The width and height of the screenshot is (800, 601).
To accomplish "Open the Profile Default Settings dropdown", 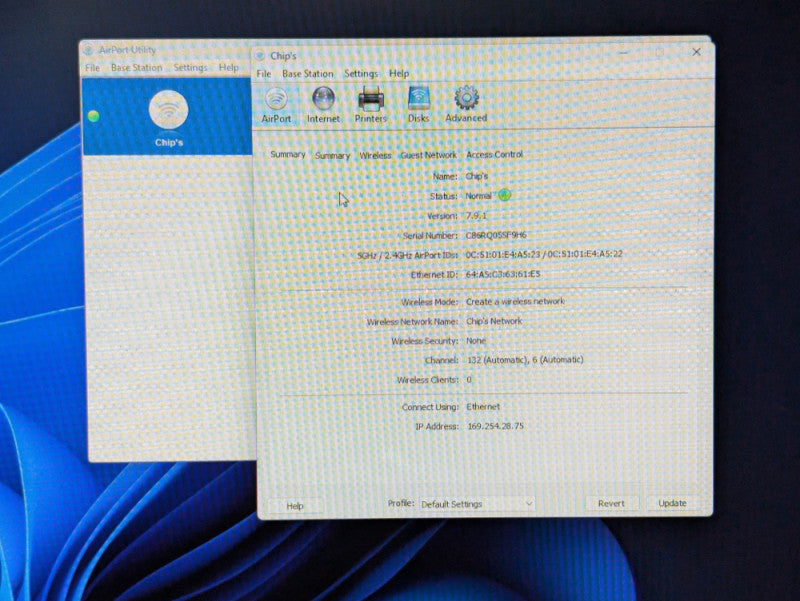I will 477,504.
